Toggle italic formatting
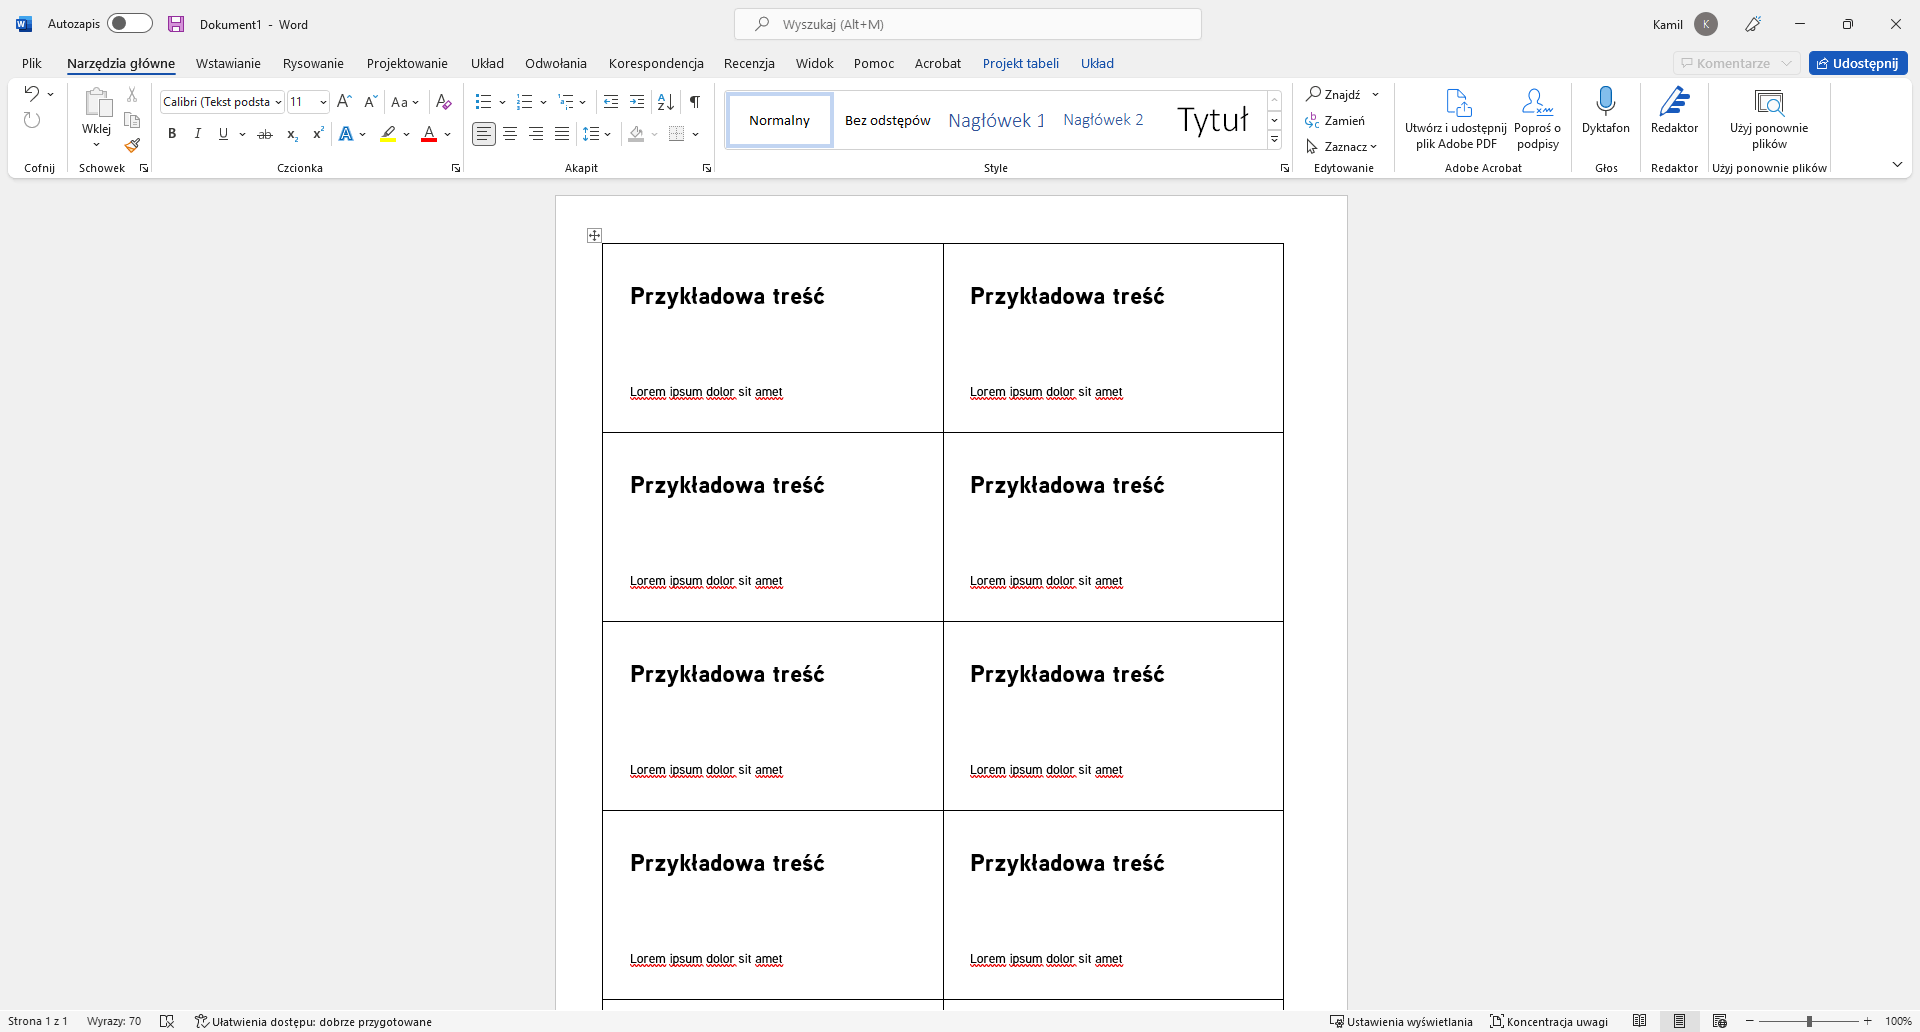Screen dimensions: 1920x1032 pyautogui.click(x=198, y=134)
